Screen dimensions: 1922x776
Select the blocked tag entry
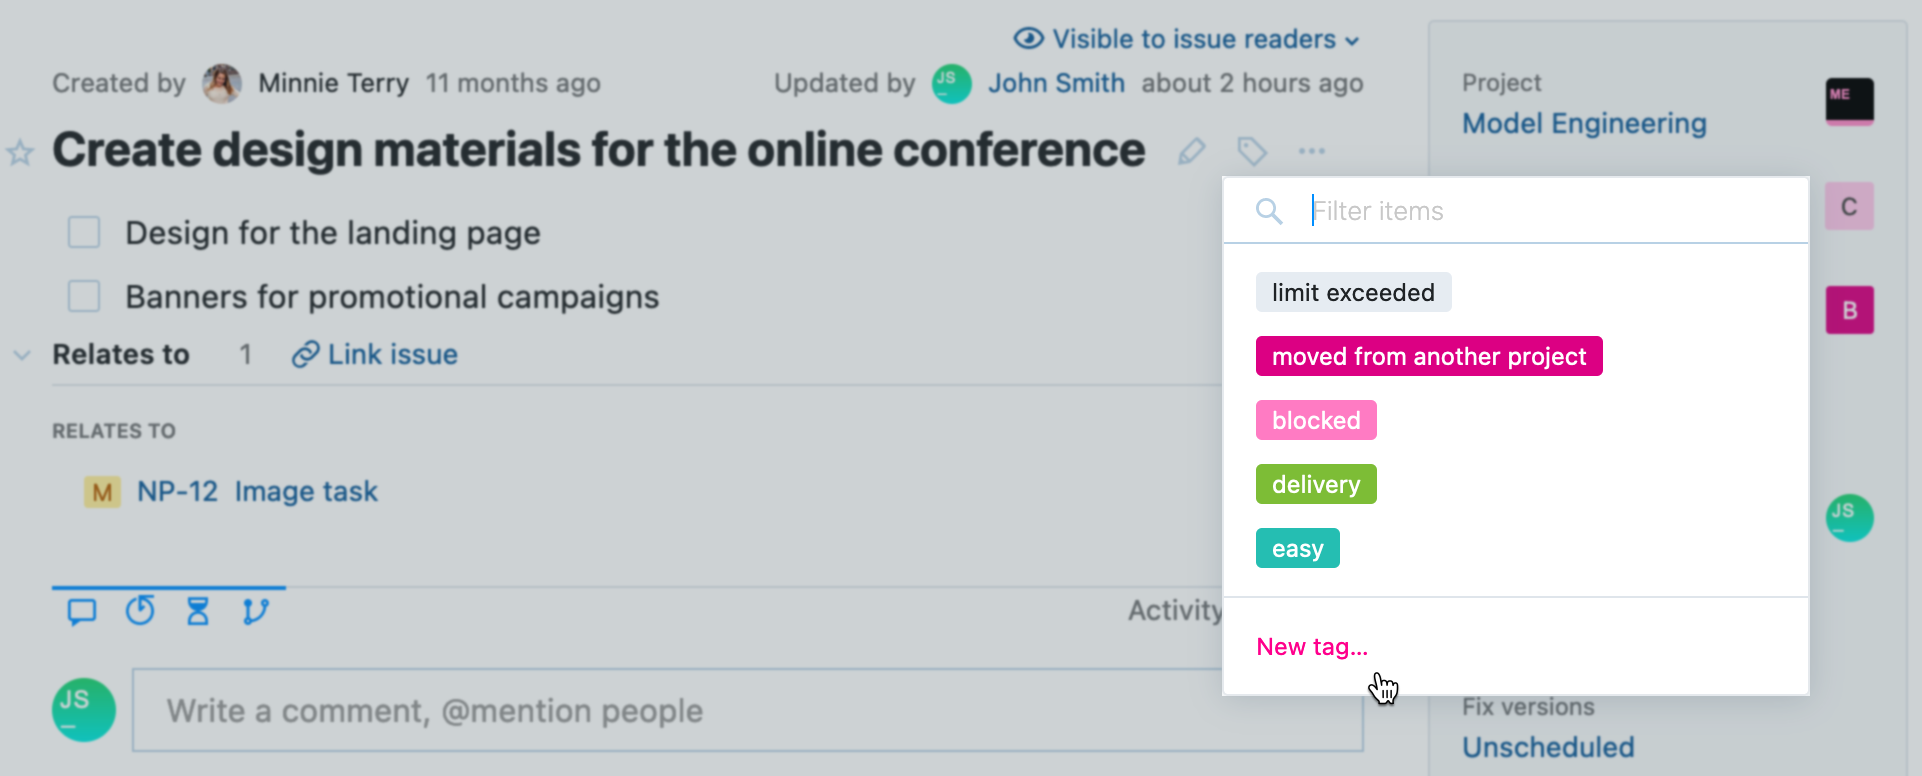click(x=1315, y=420)
